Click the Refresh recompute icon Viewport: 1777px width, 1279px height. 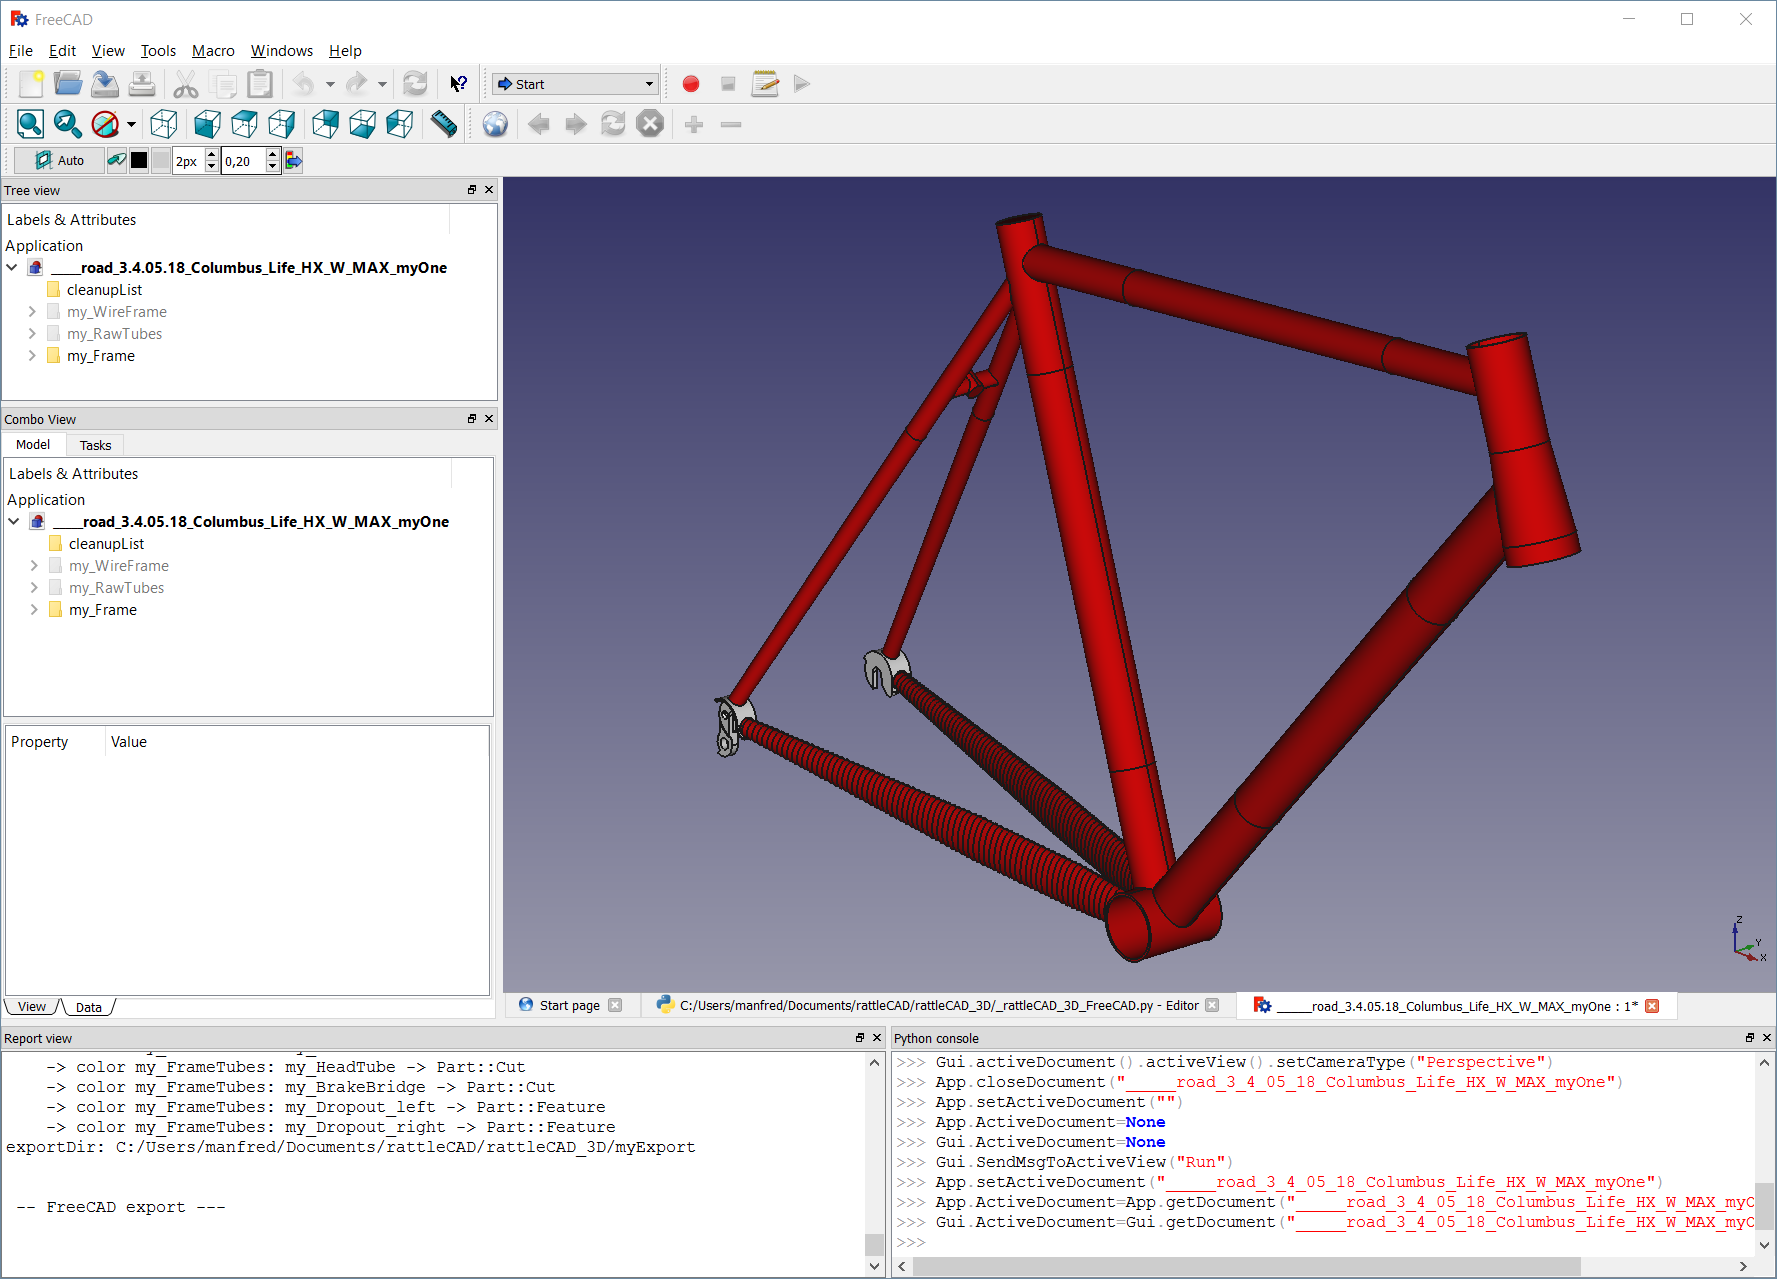415,84
